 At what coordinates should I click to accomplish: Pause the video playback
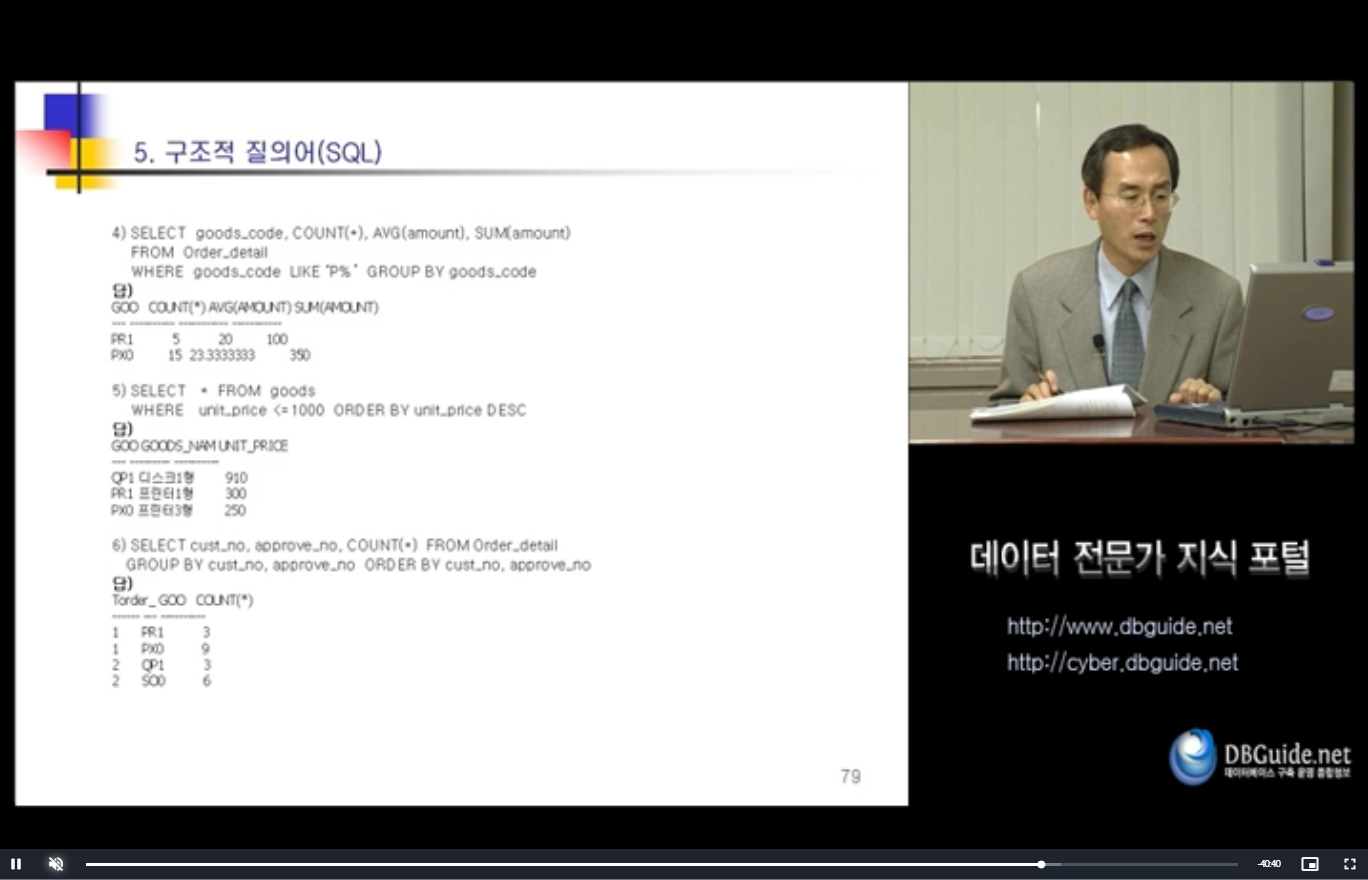point(16,864)
